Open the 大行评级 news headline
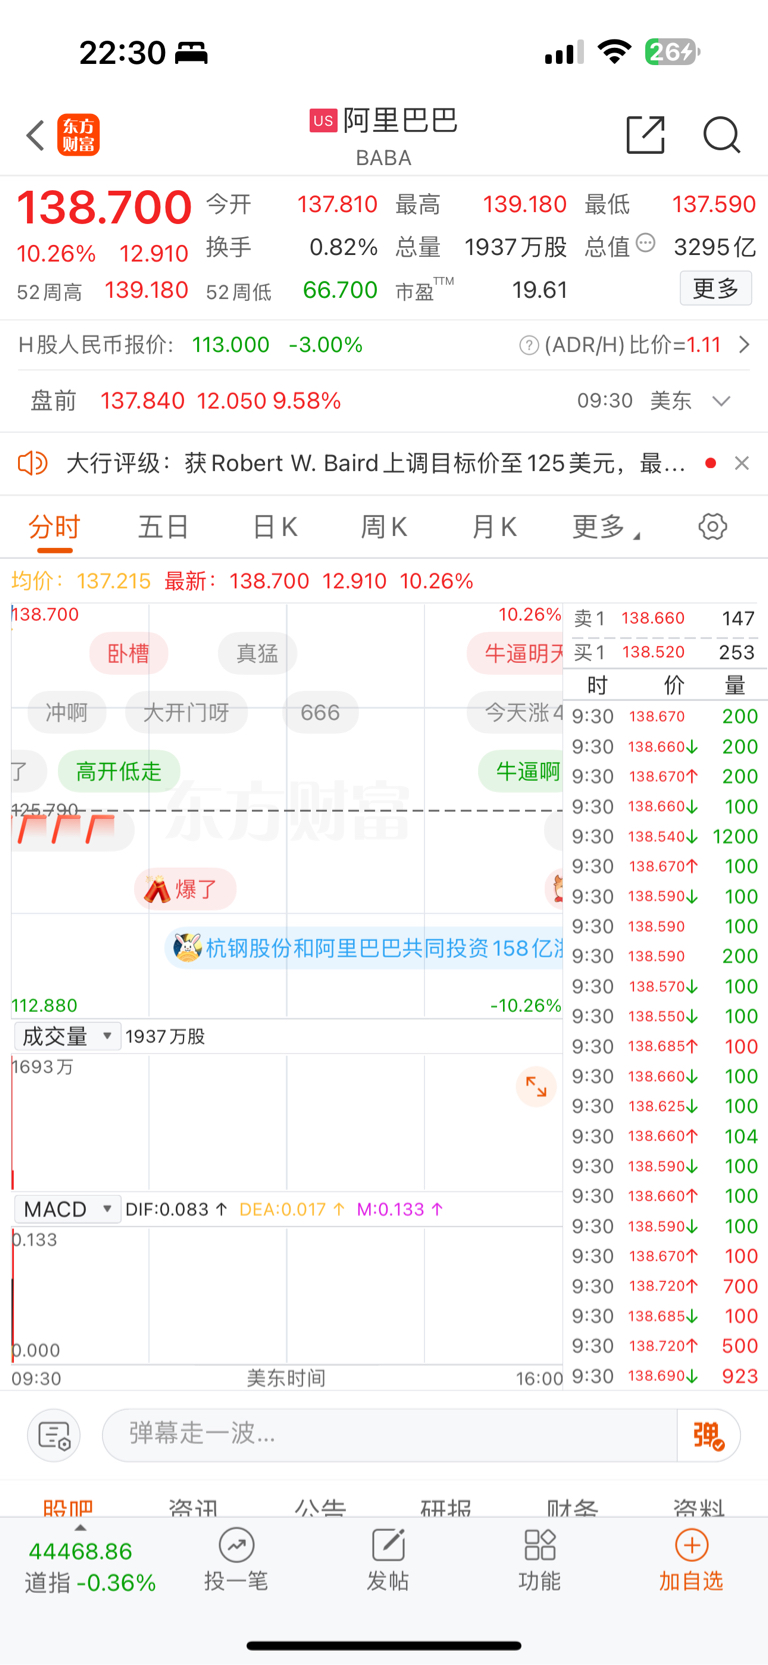This screenshot has height=1665, width=768. pos(375,463)
